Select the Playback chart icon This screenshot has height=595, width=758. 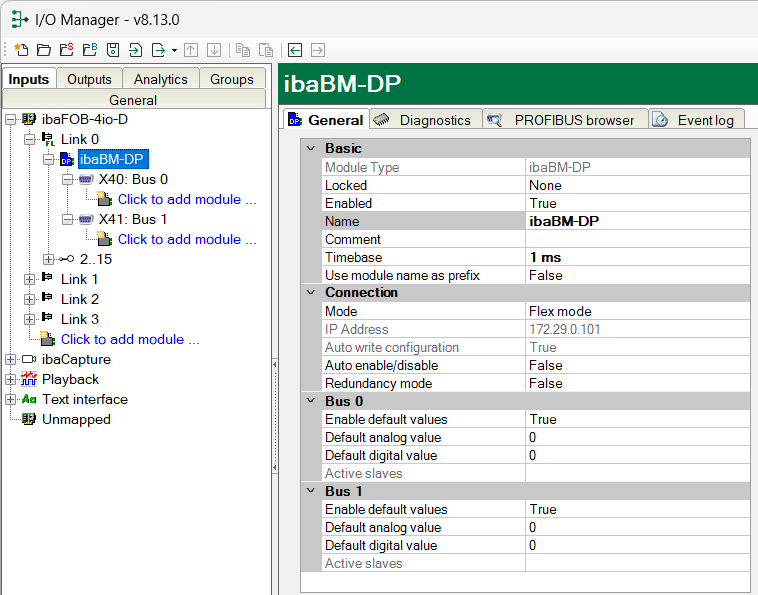point(29,379)
